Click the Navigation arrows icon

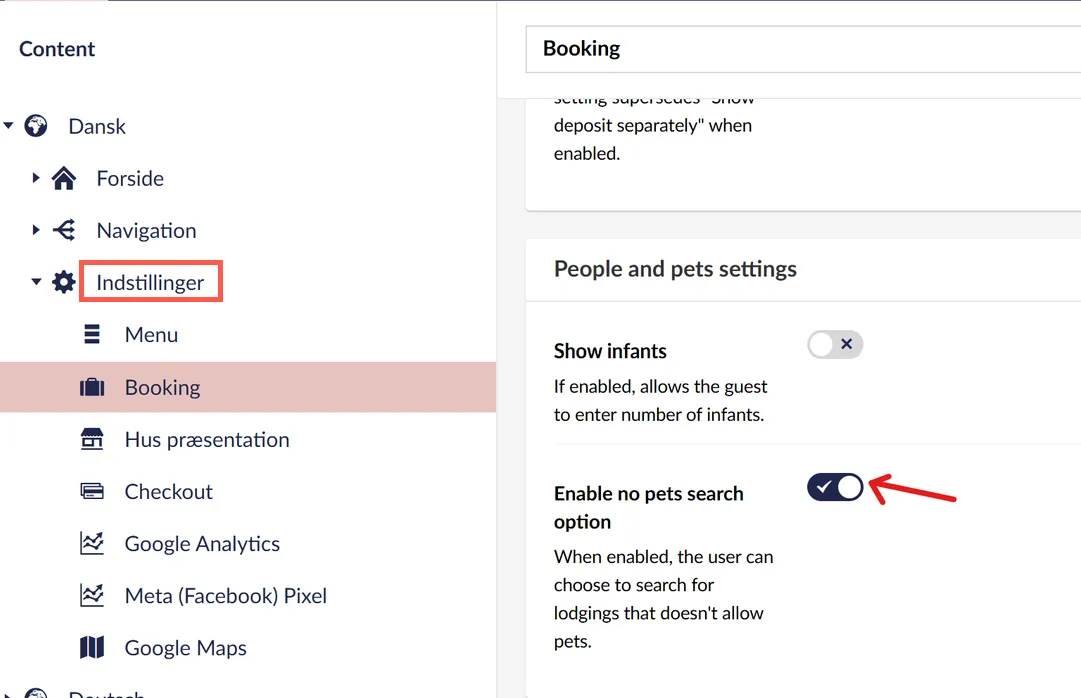[x=64, y=230]
